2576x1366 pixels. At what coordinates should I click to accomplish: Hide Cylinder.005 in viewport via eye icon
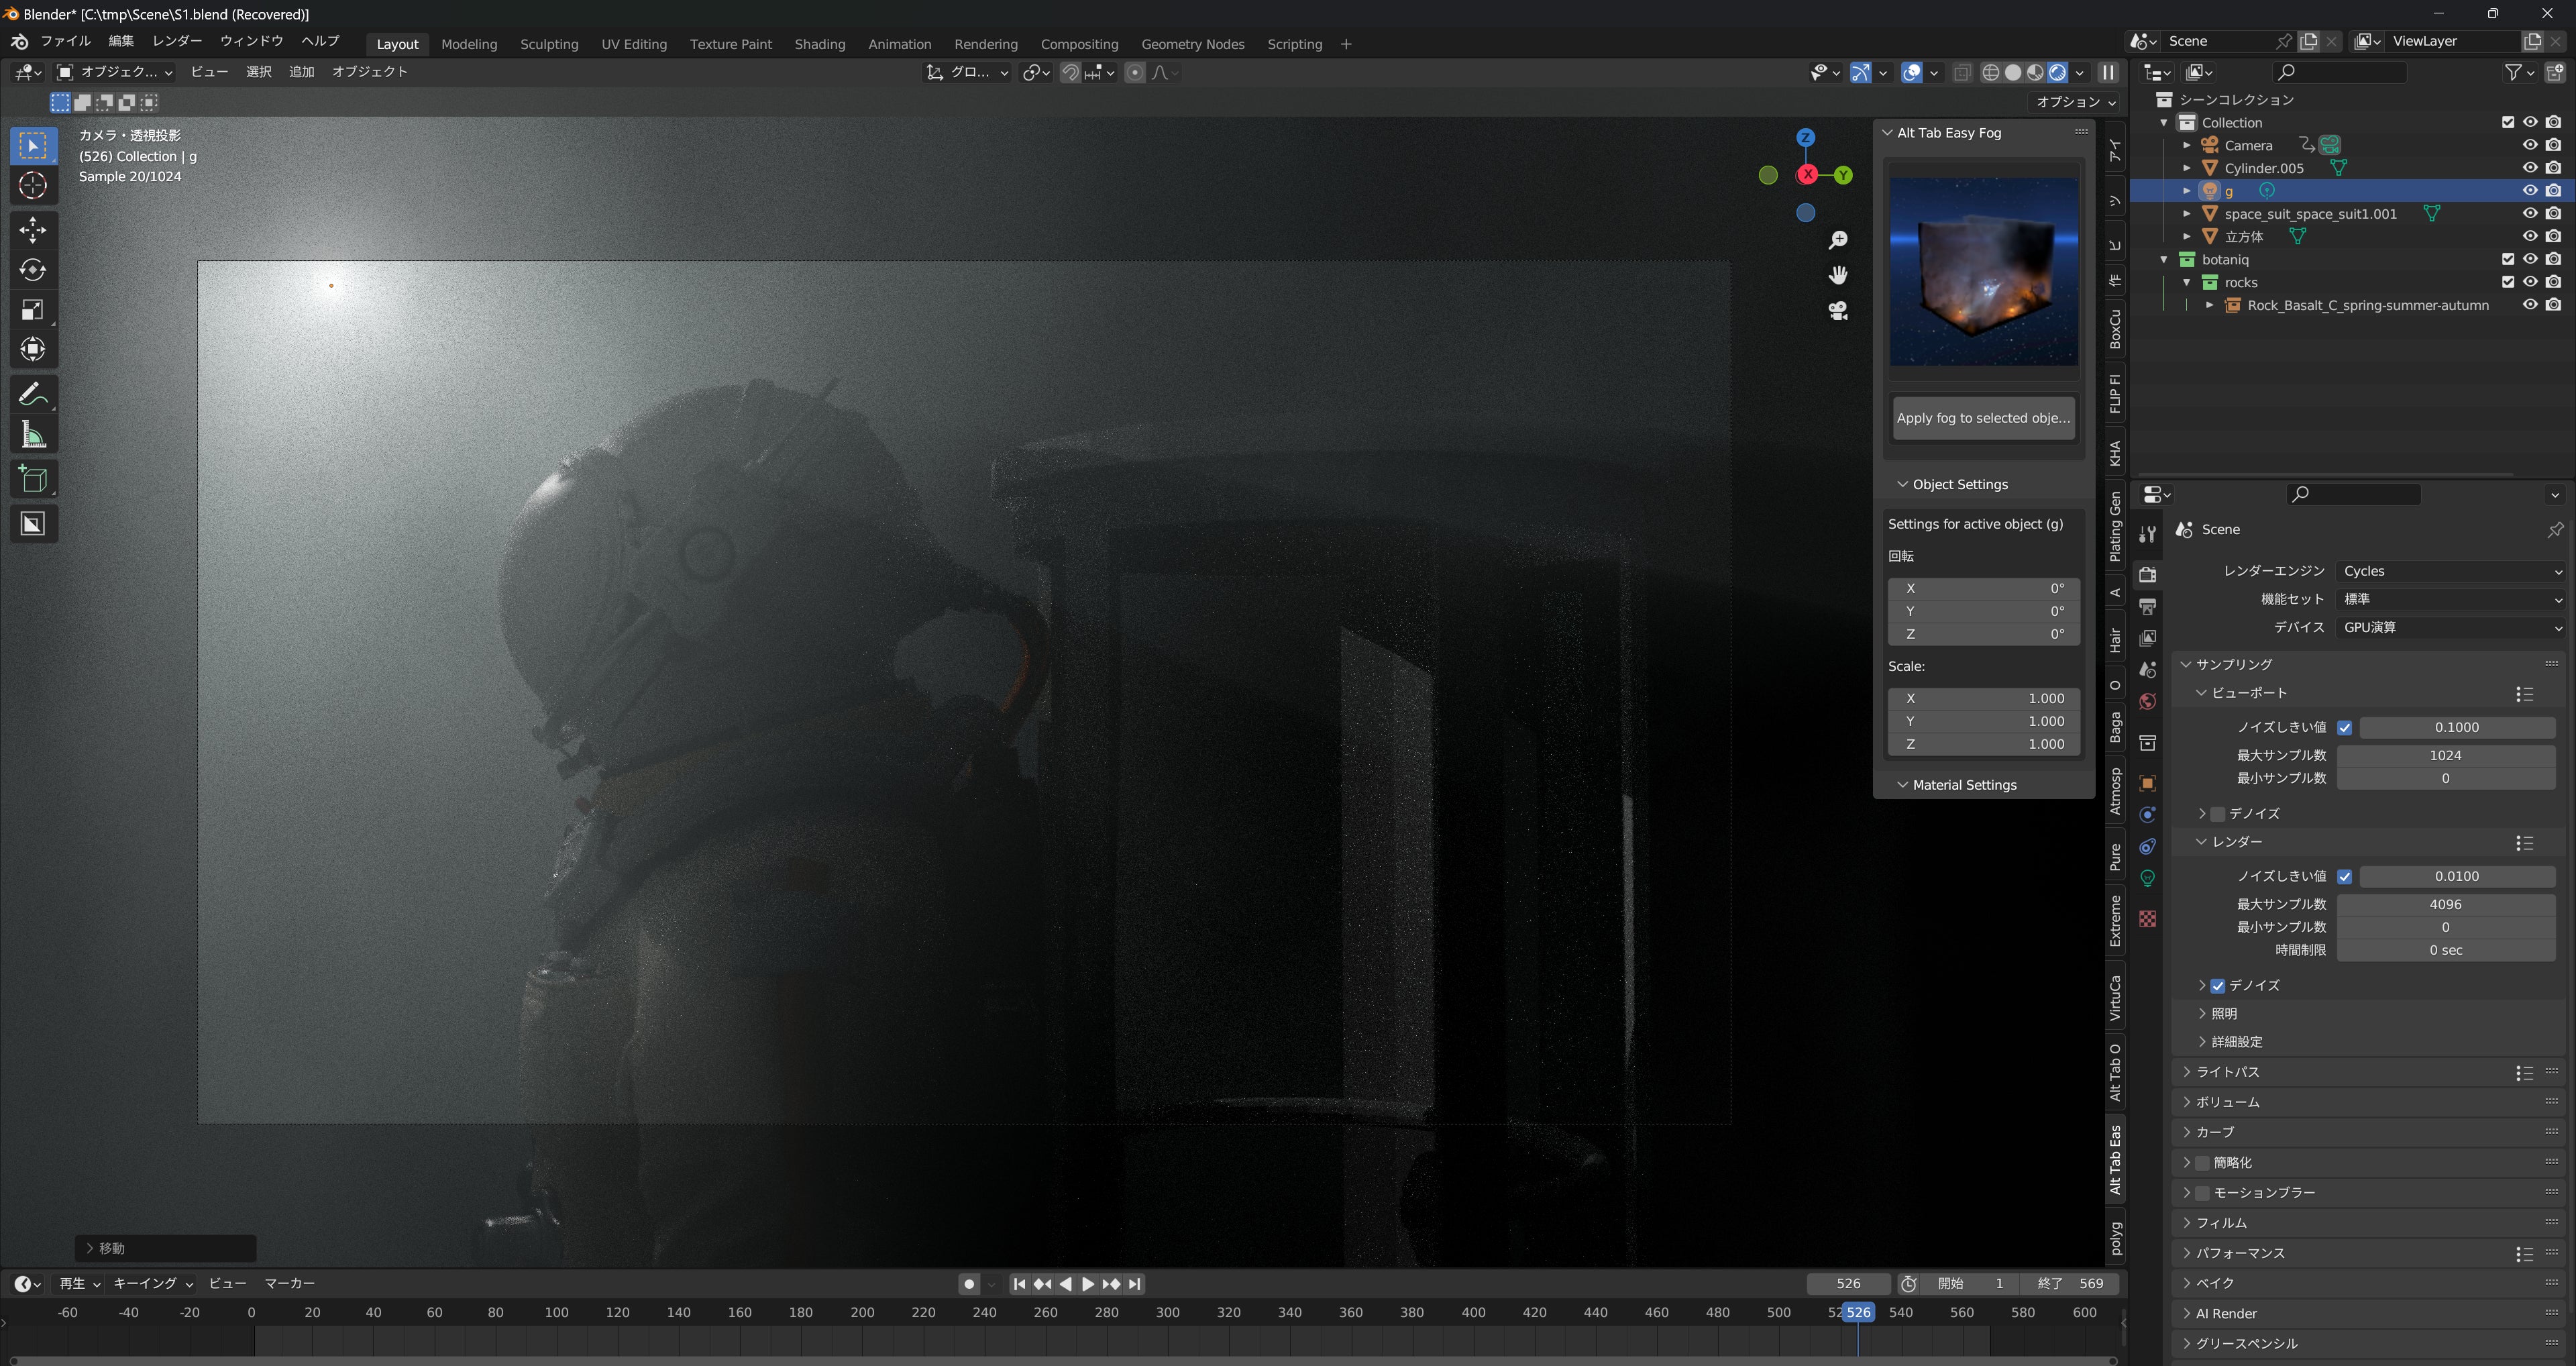[2530, 168]
